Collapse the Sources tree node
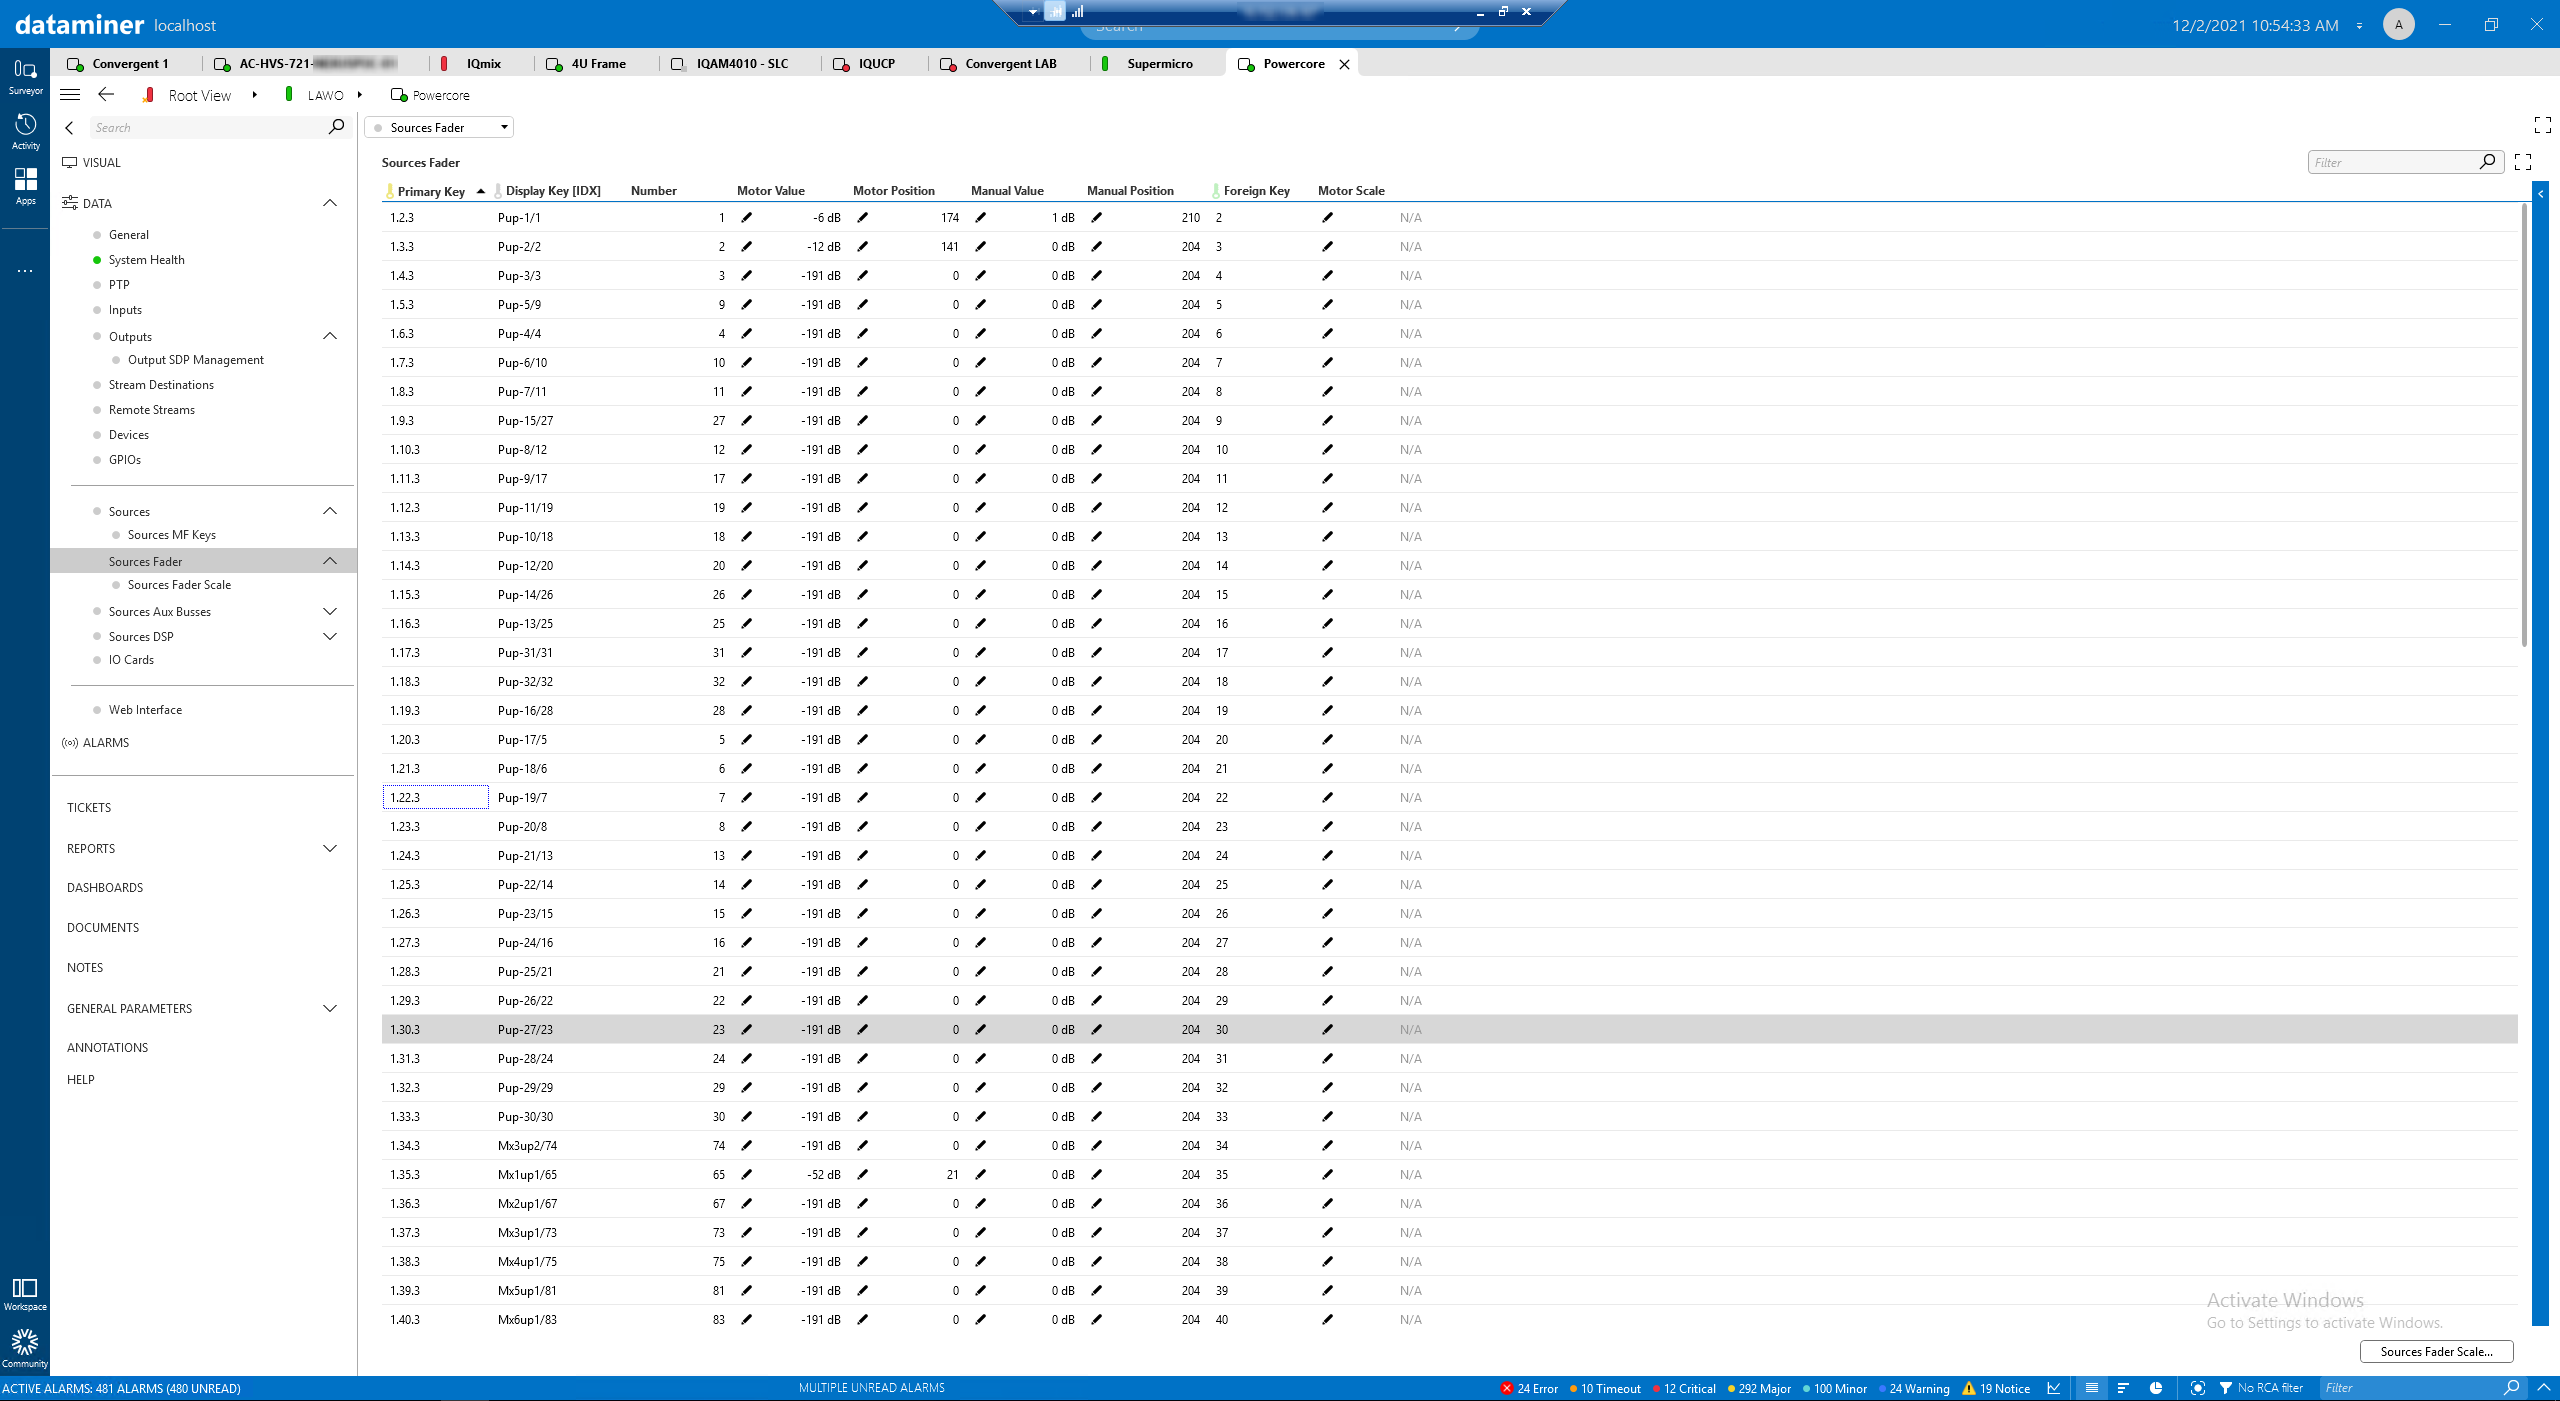The height and width of the screenshot is (1401, 2560). 329,511
